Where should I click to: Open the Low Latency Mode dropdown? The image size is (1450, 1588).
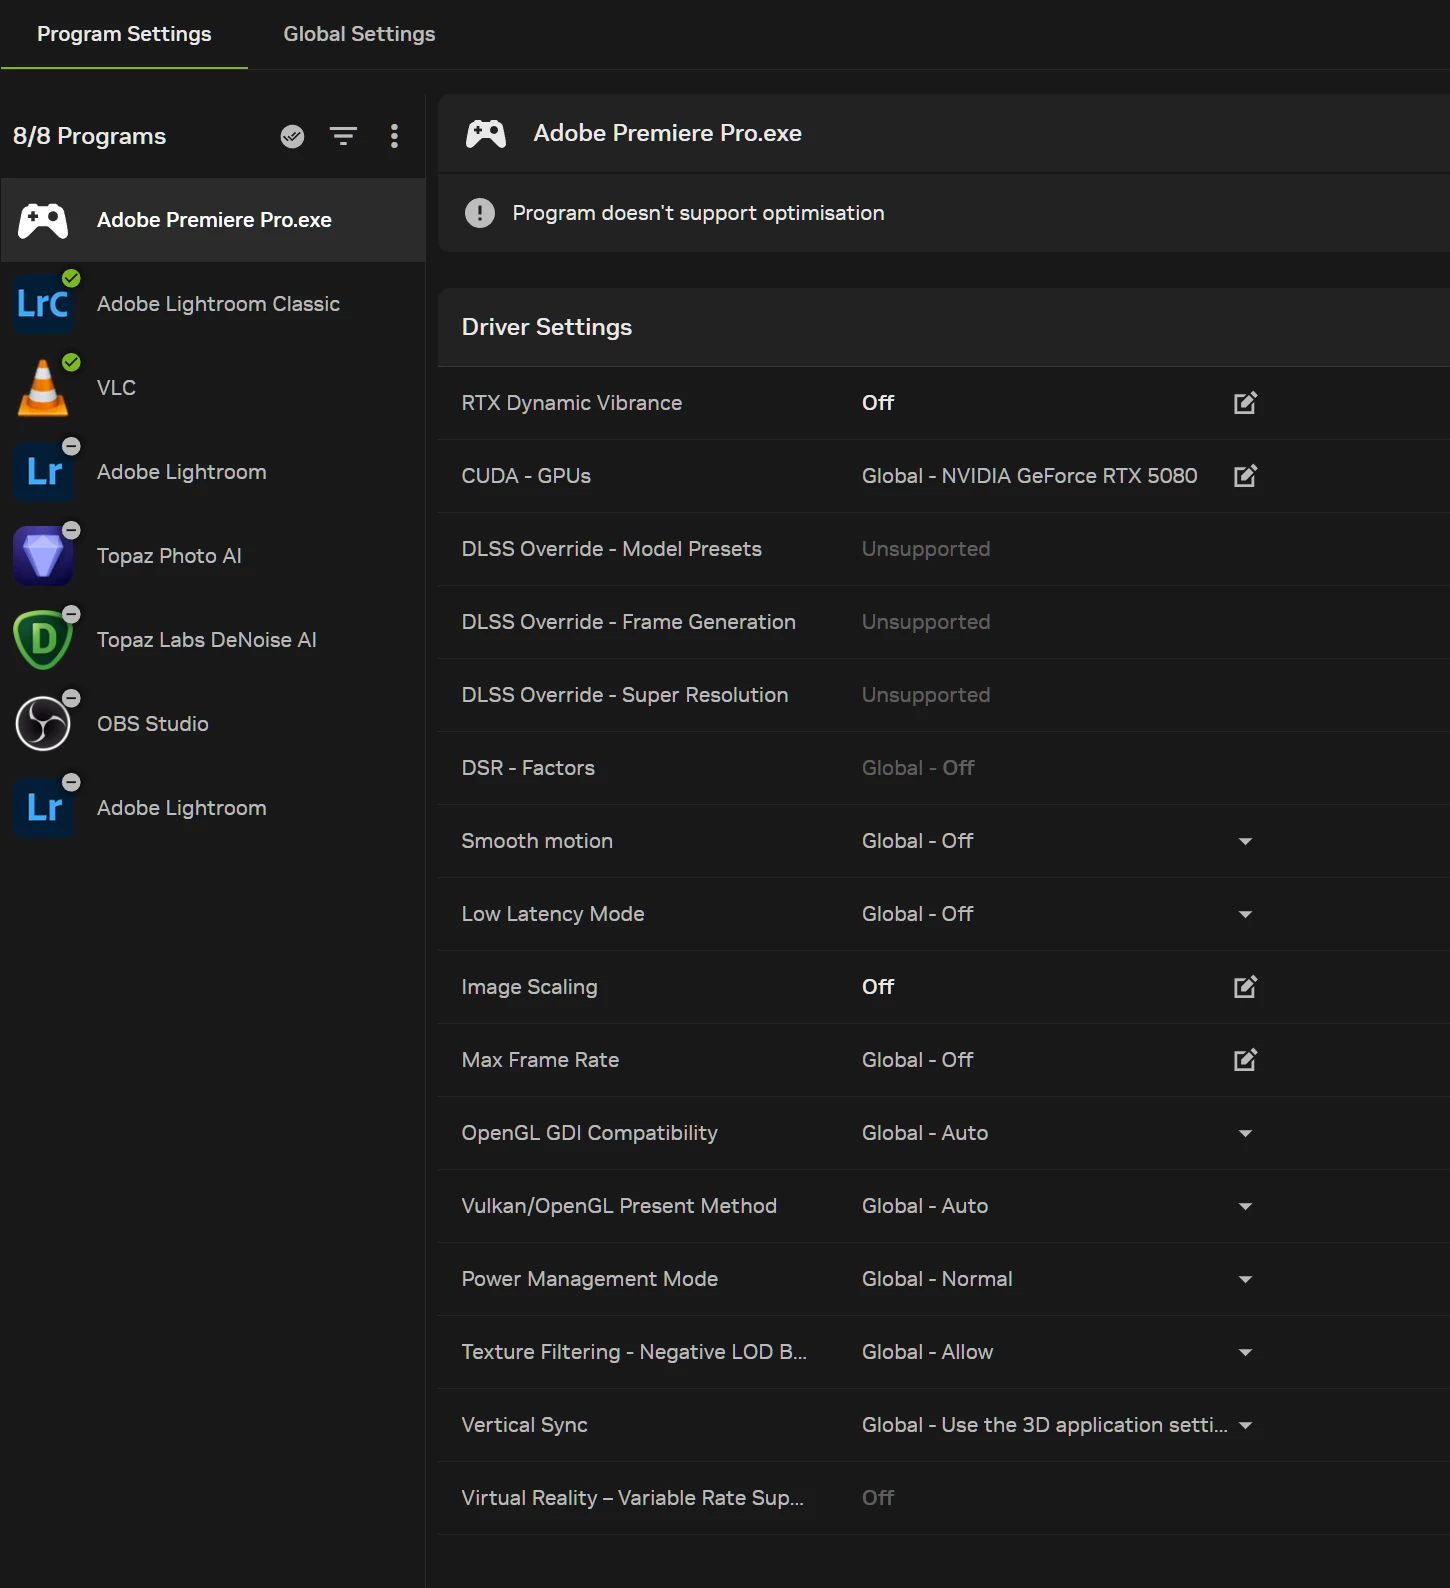(1245, 914)
